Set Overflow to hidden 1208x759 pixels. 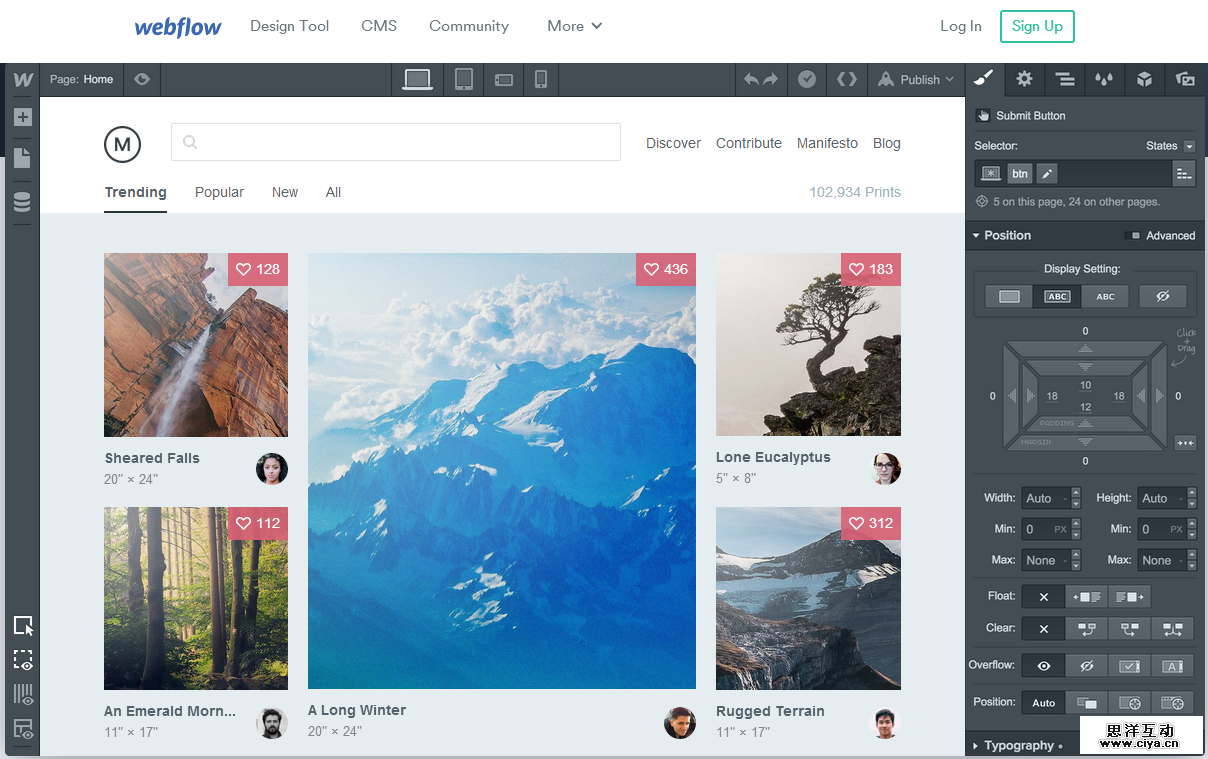point(1087,665)
